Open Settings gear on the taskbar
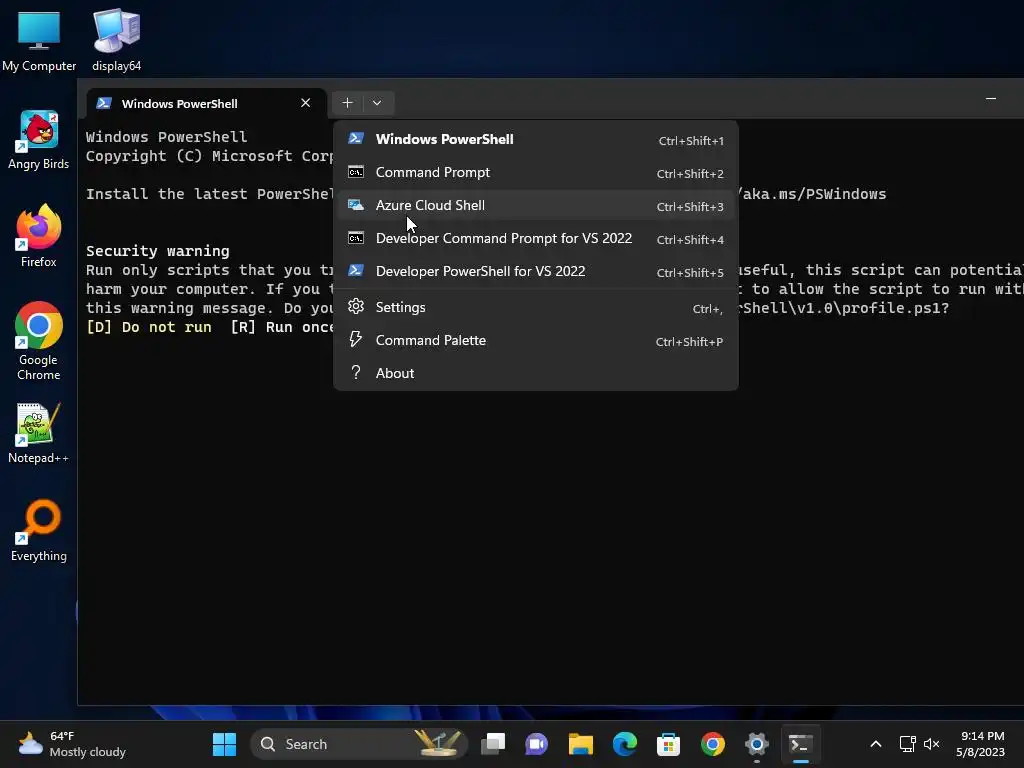 757,744
